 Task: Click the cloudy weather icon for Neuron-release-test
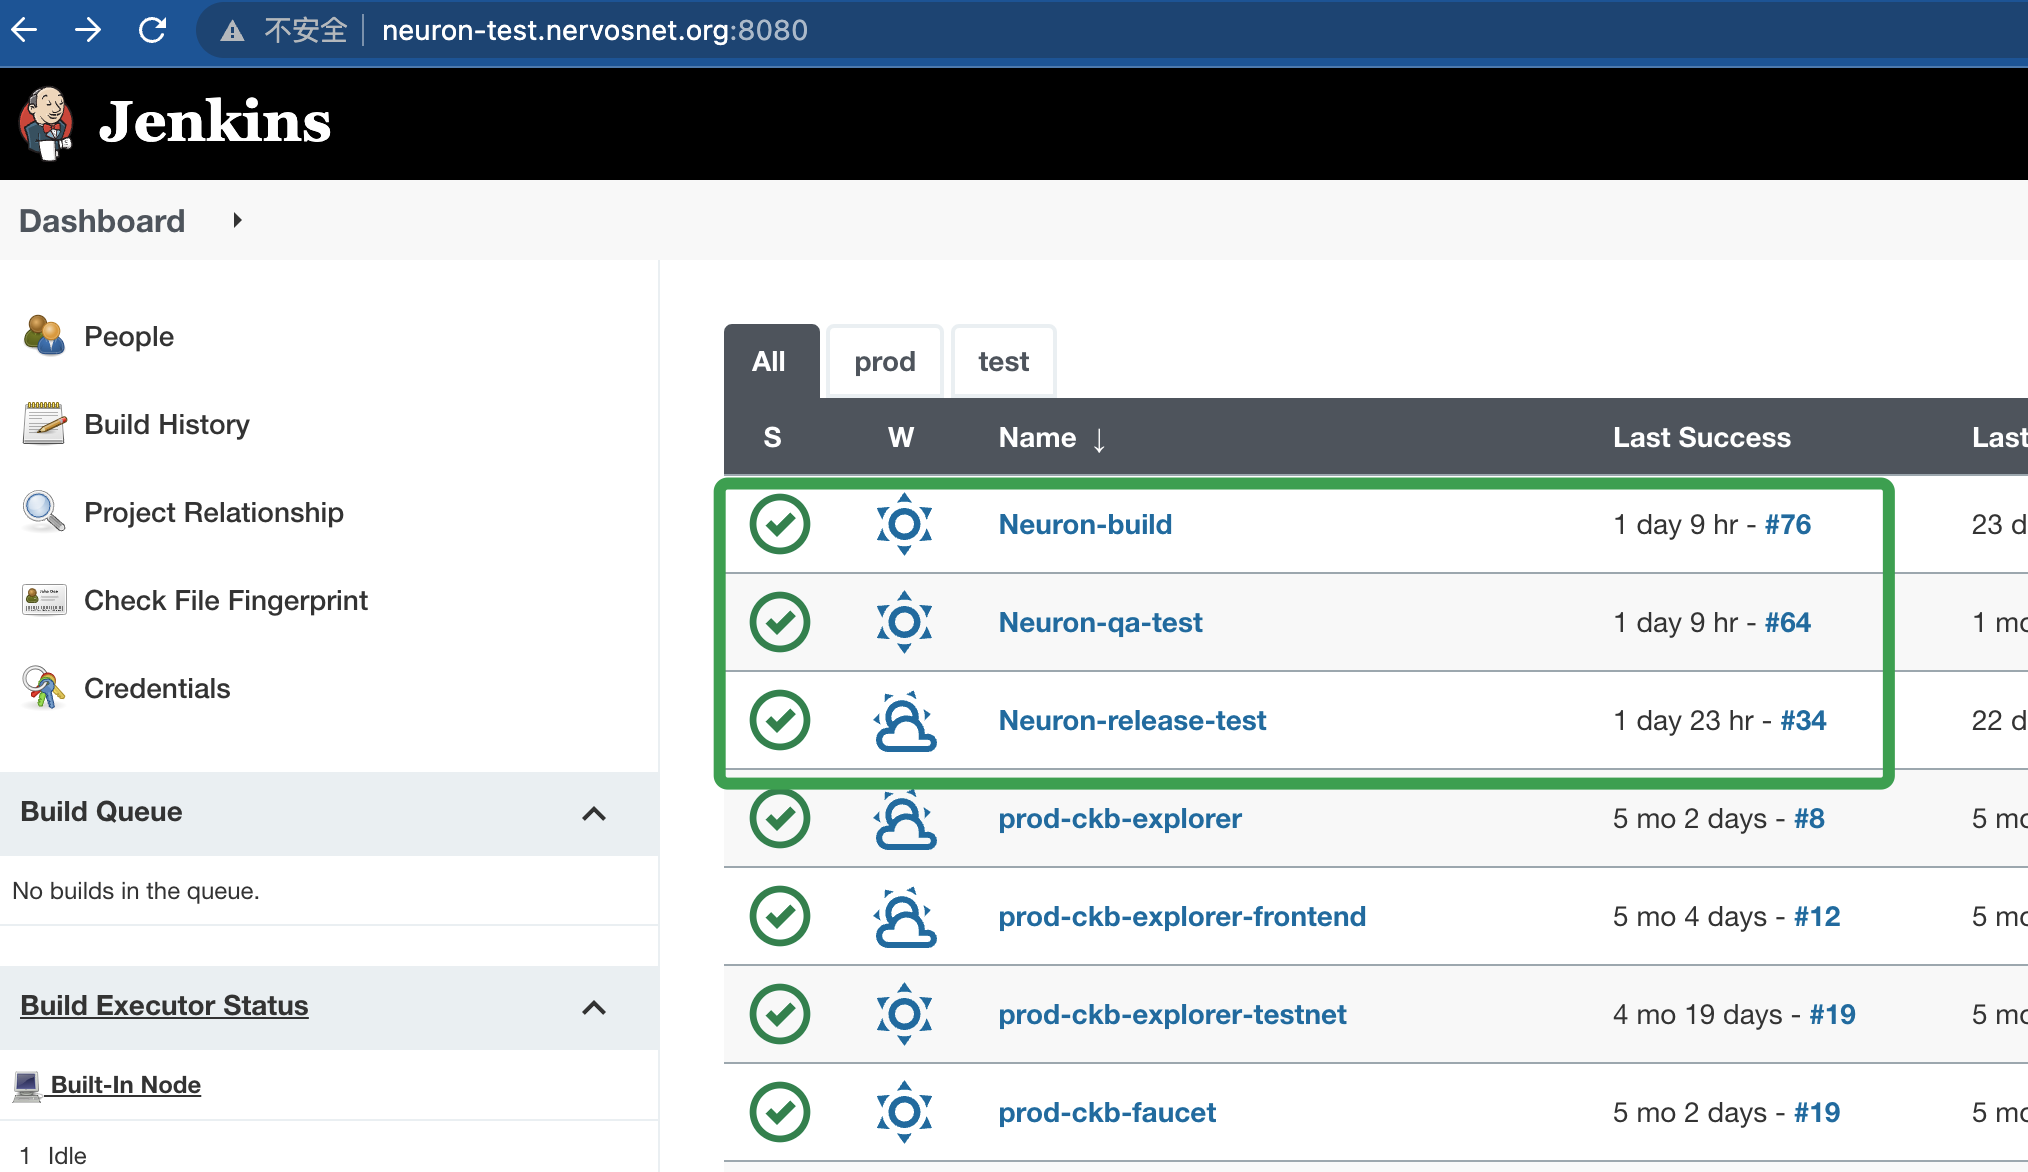[x=905, y=720]
